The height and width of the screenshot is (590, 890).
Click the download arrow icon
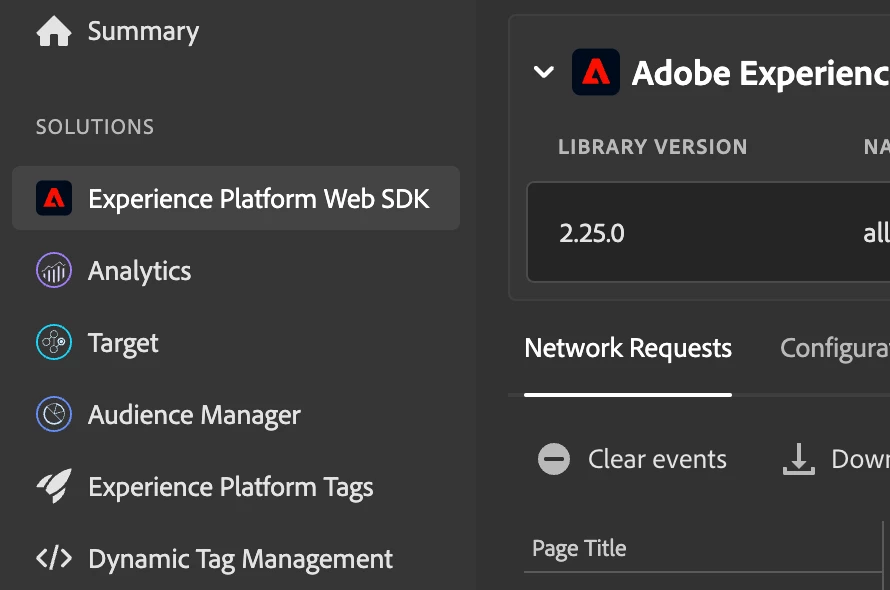click(x=798, y=459)
